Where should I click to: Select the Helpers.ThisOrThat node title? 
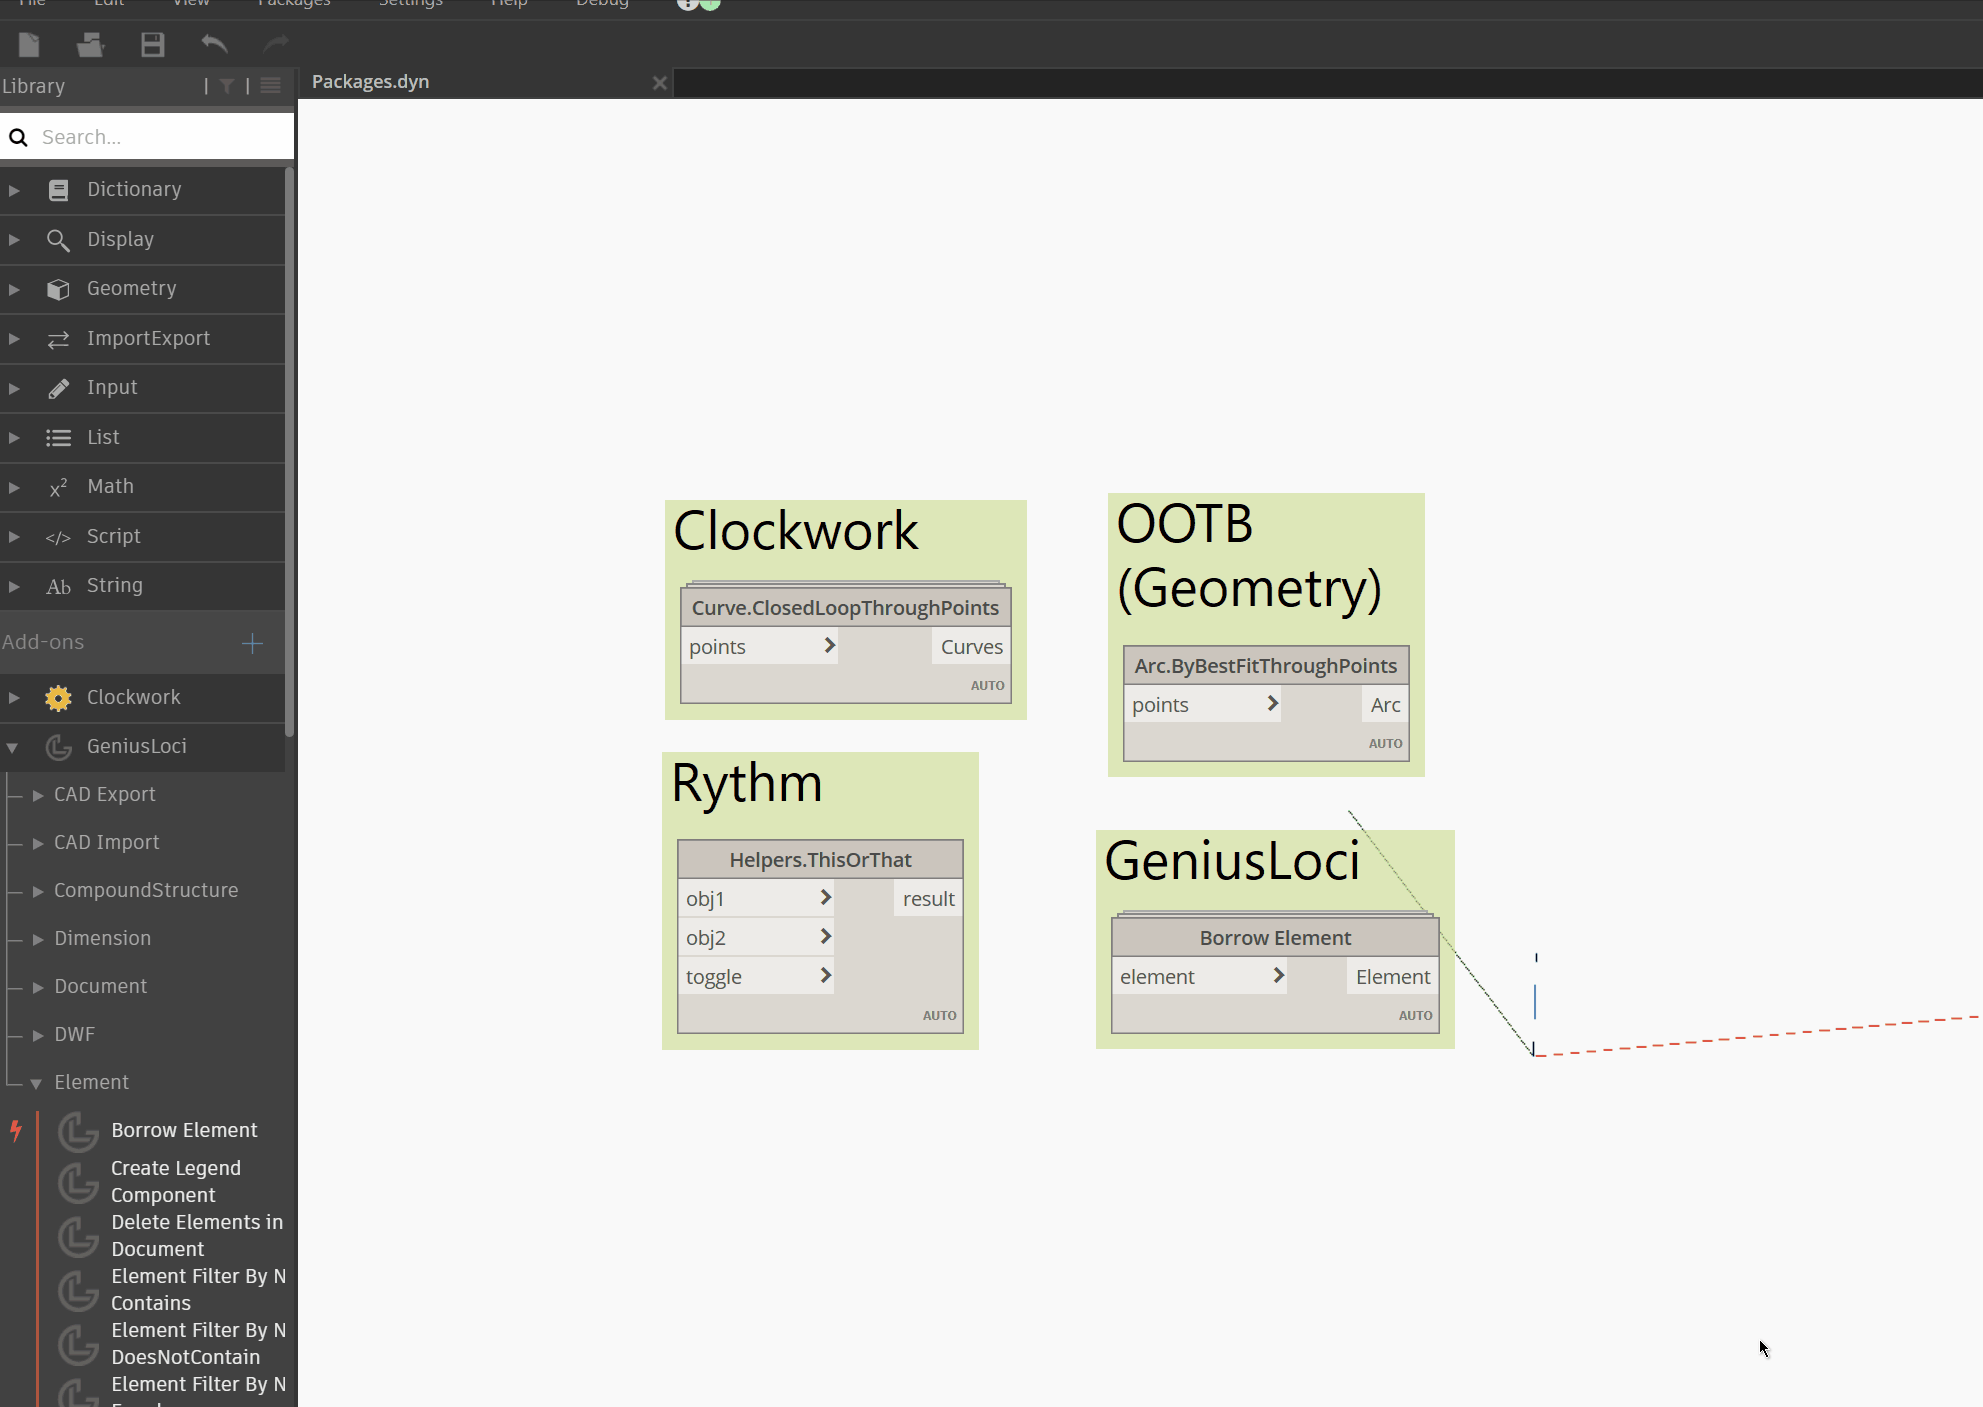[x=820, y=860]
